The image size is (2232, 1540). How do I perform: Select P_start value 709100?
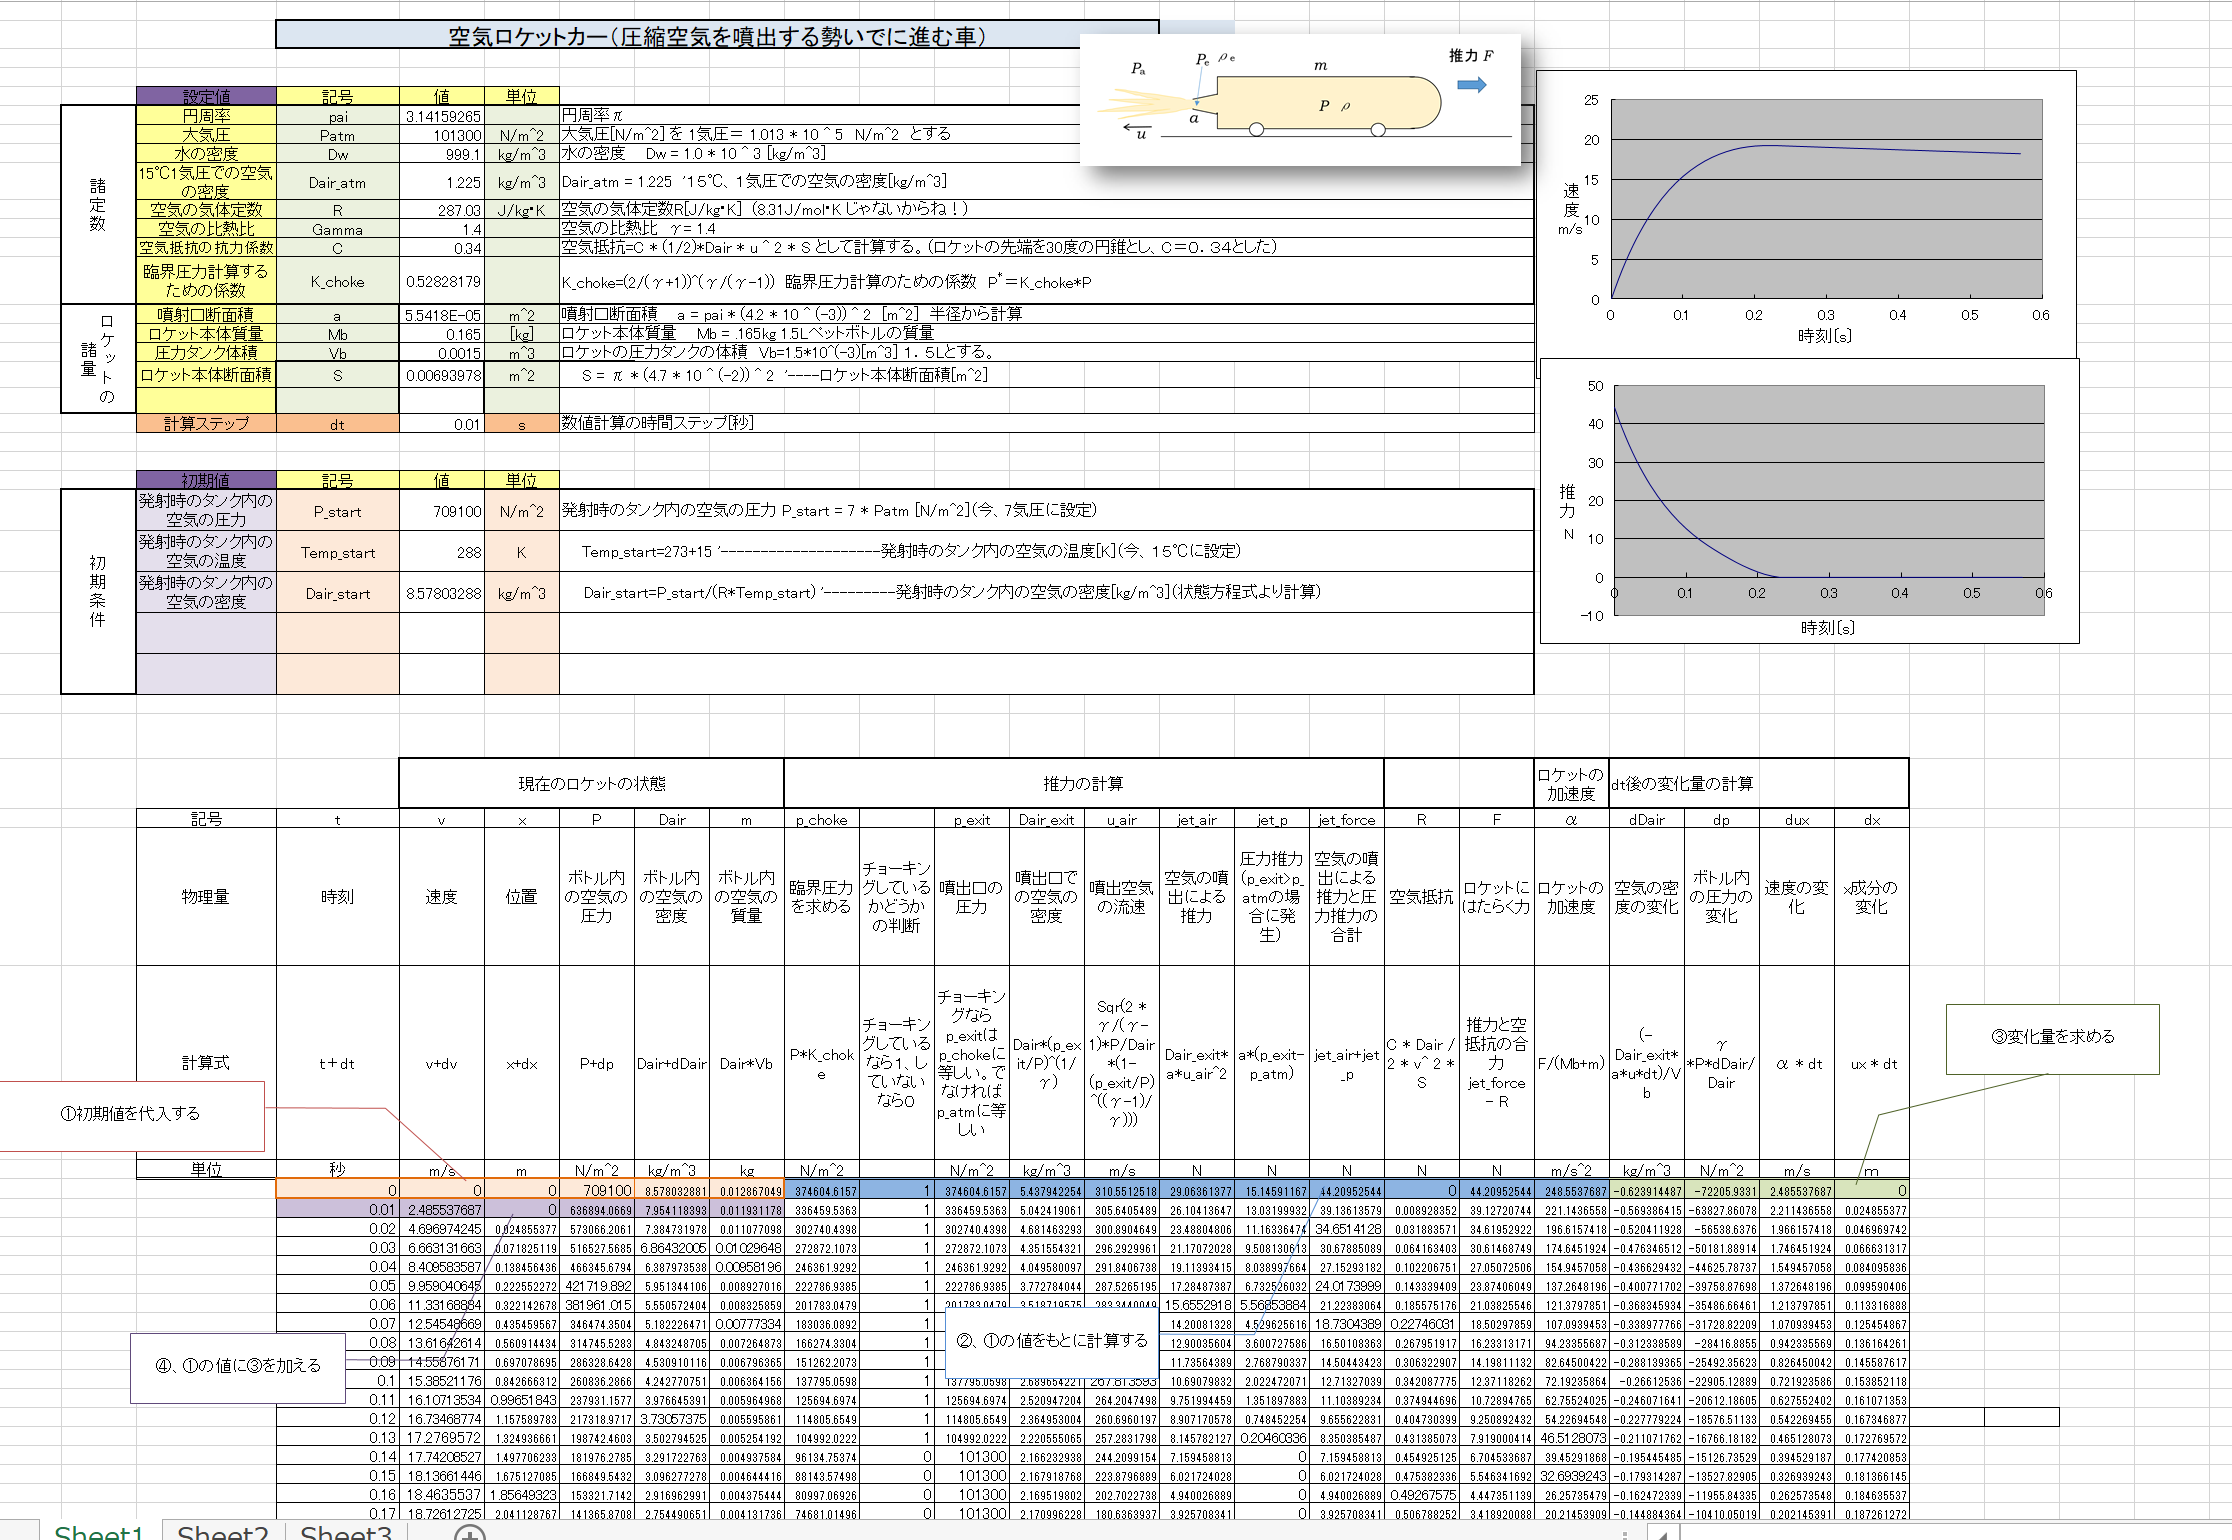[x=442, y=511]
